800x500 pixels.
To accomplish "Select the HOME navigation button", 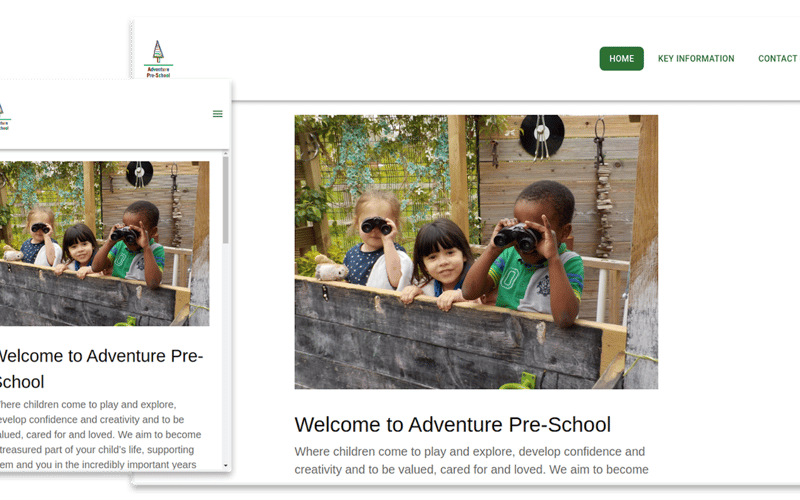I will tap(621, 59).
